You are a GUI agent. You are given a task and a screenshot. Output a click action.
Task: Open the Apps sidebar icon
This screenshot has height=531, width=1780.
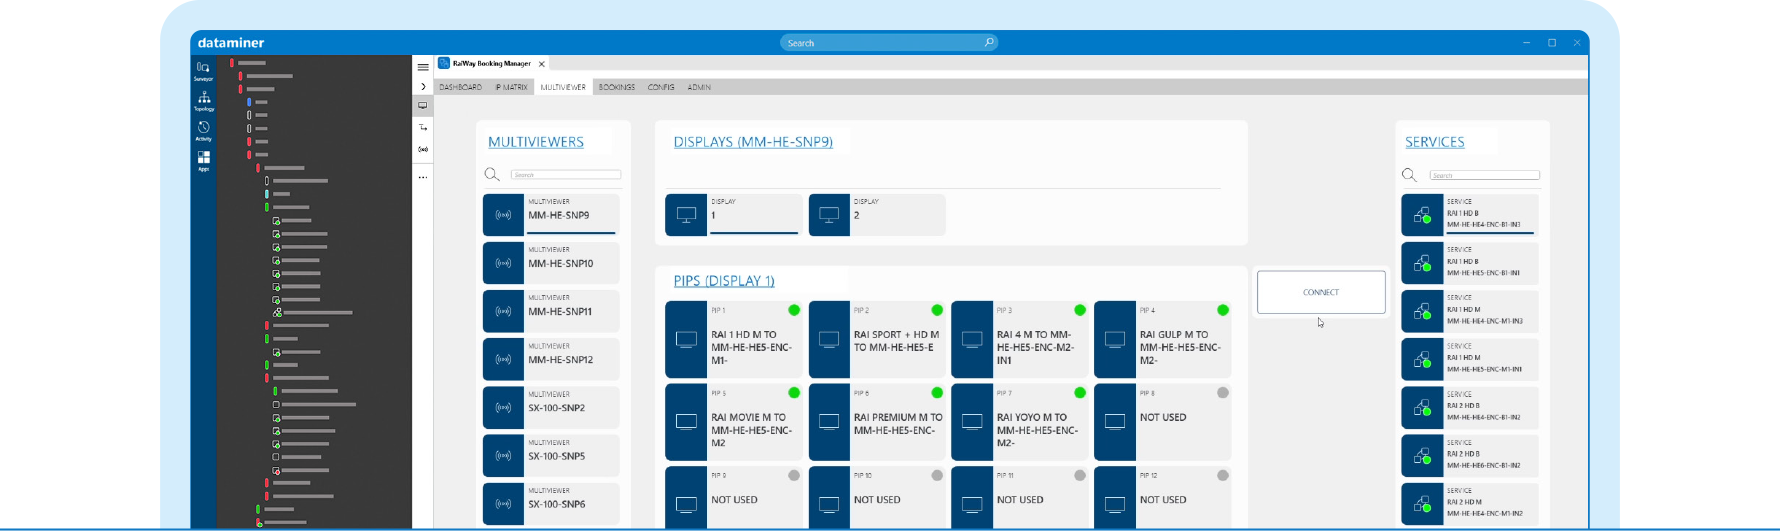click(x=203, y=161)
